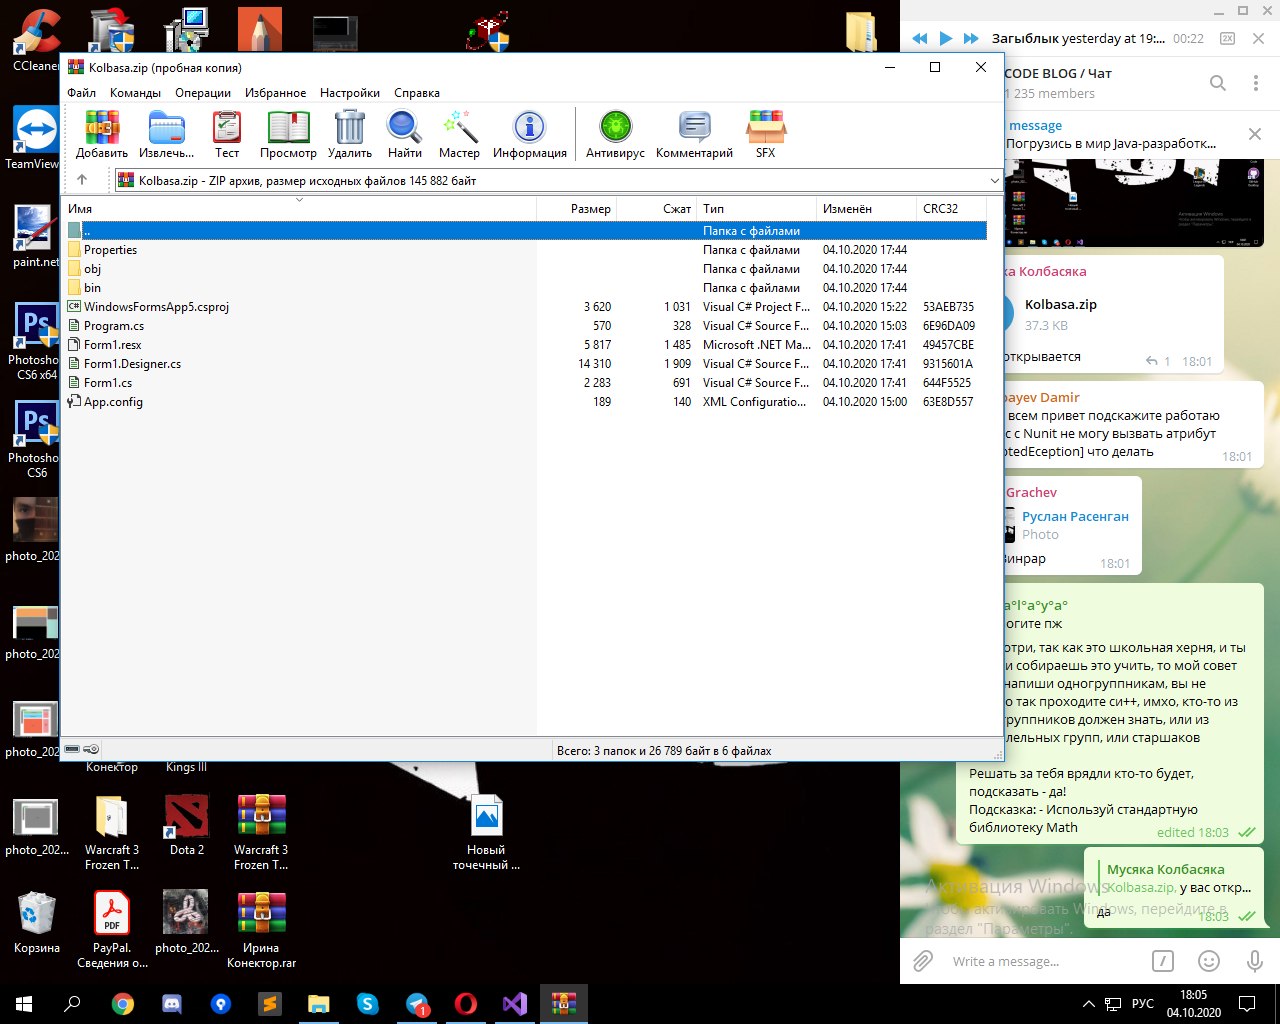Click the Telegram attach file paperclip
Image resolution: width=1280 pixels, height=1024 pixels.
click(x=923, y=961)
